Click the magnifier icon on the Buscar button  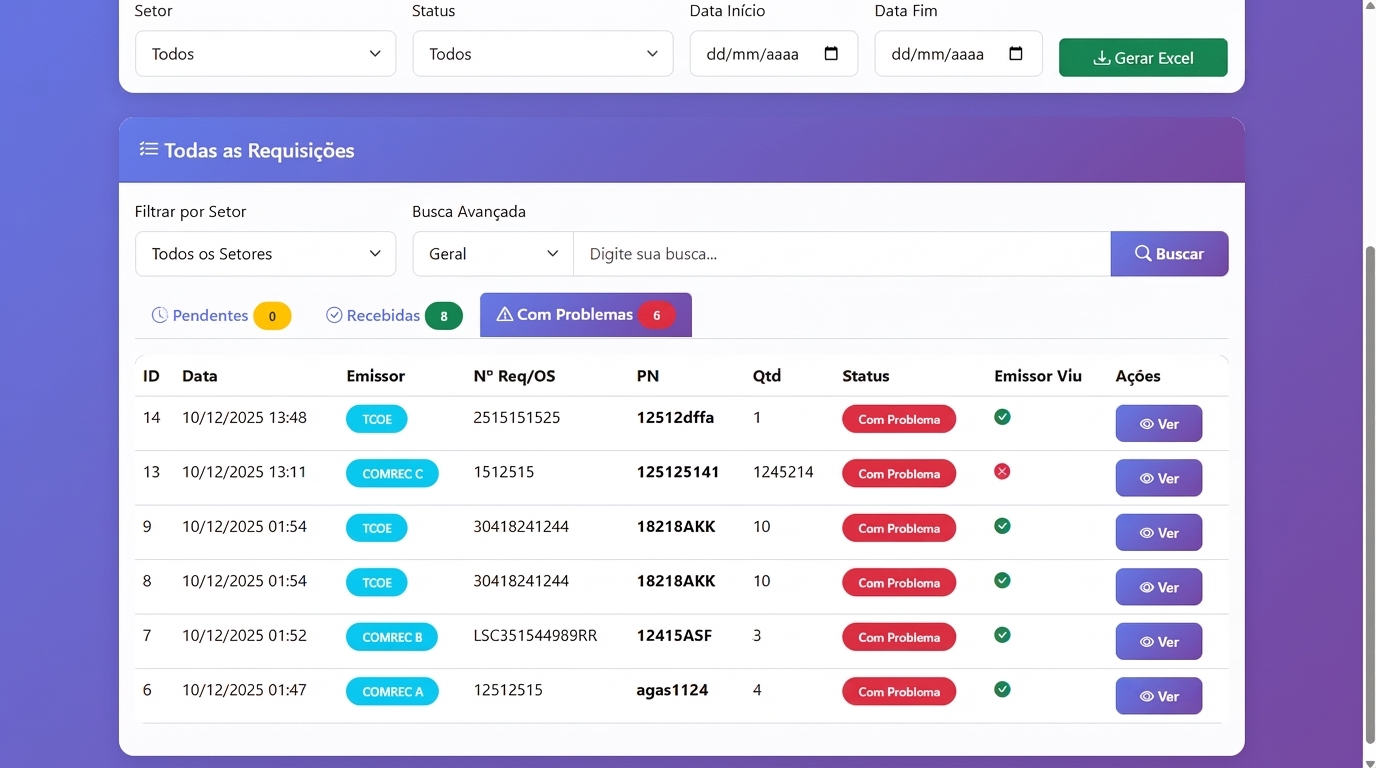click(x=1143, y=253)
